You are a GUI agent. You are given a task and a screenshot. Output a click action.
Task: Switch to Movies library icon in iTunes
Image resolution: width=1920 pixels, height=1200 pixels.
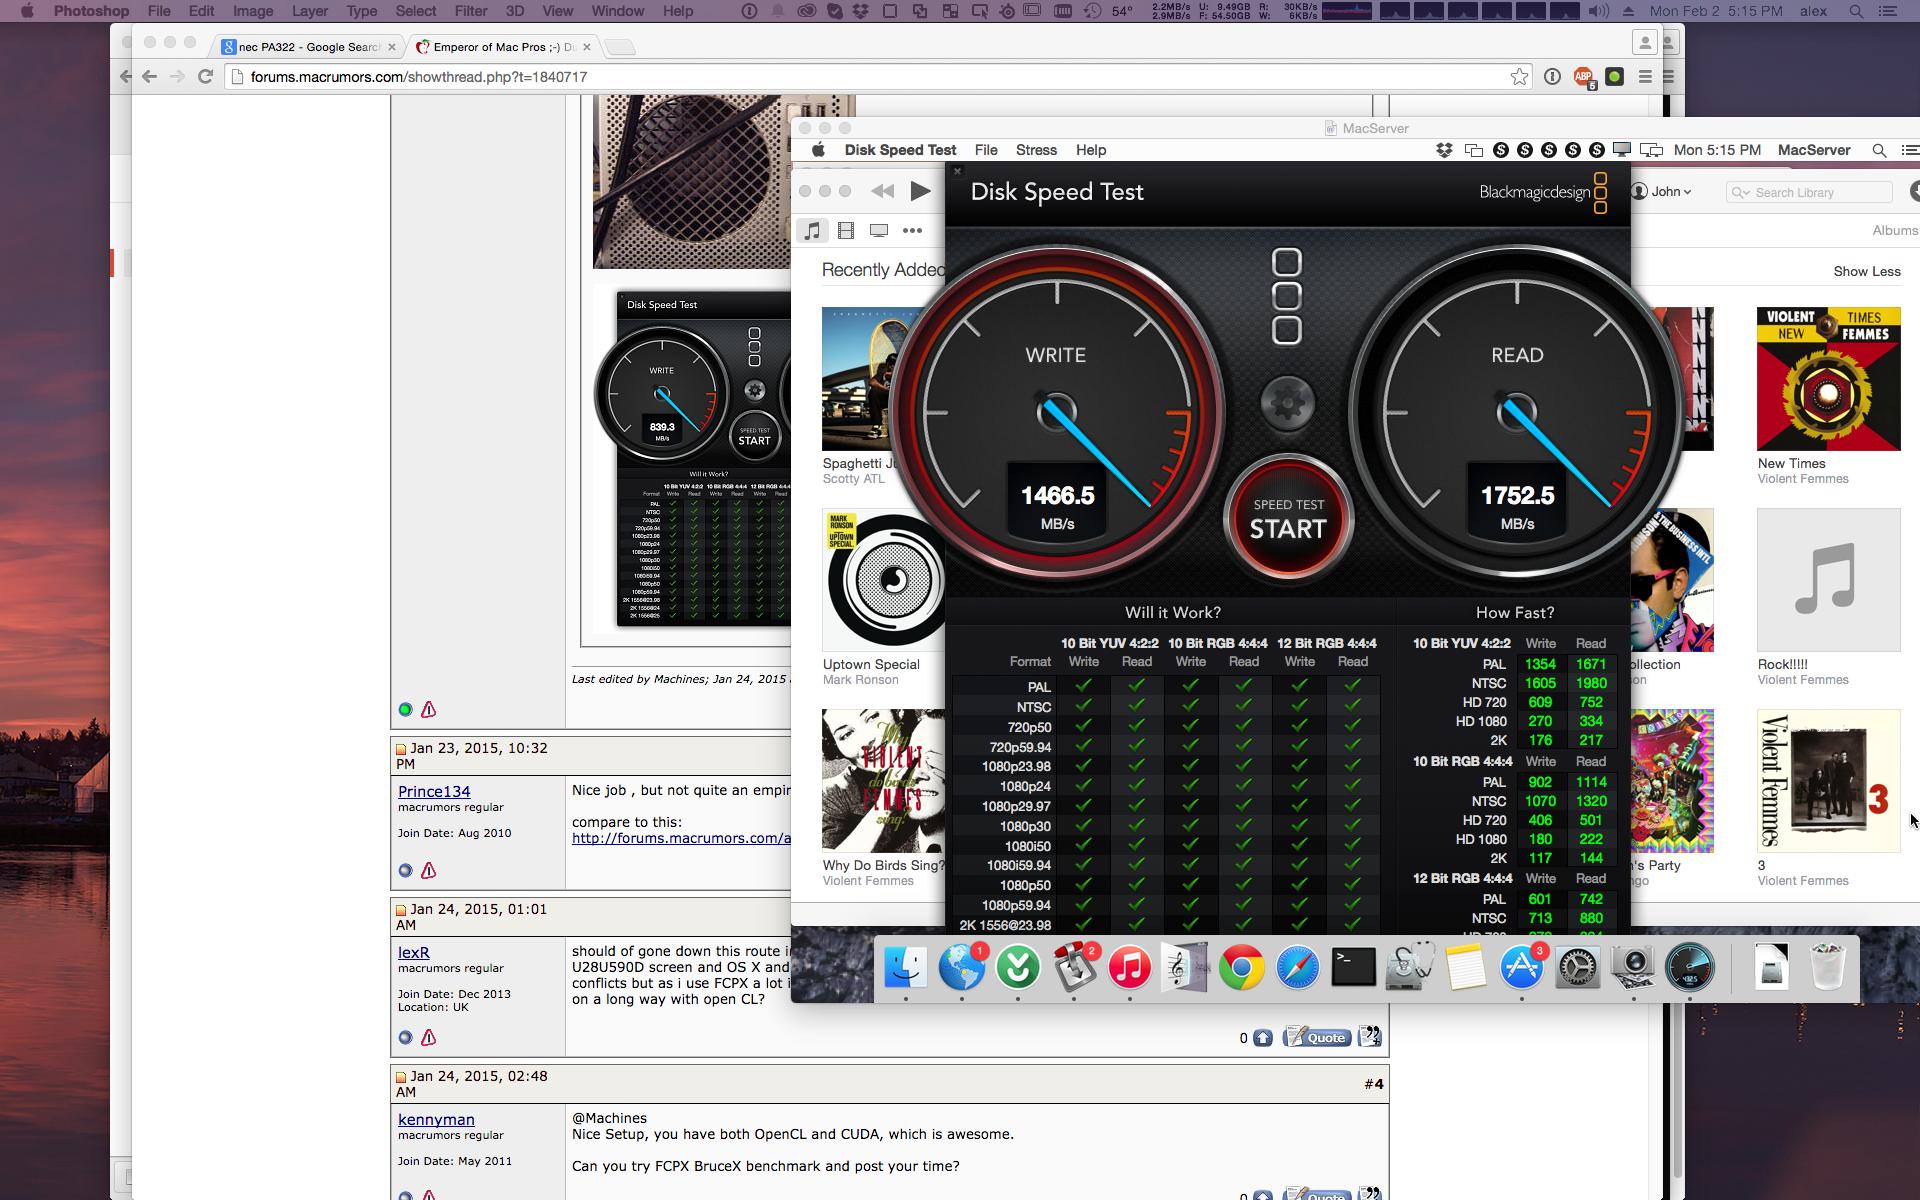pyautogui.click(x=846, y=231)
